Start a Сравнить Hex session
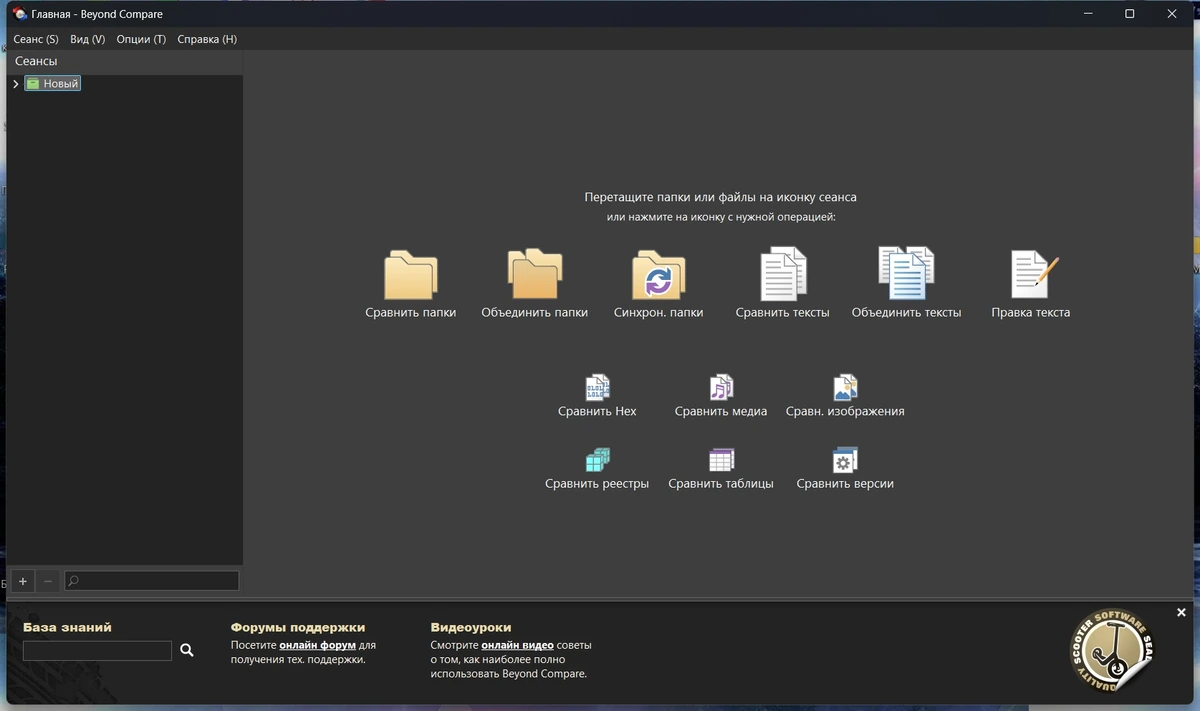Screen dimensions: 1200x711 [x=597, y=387]
